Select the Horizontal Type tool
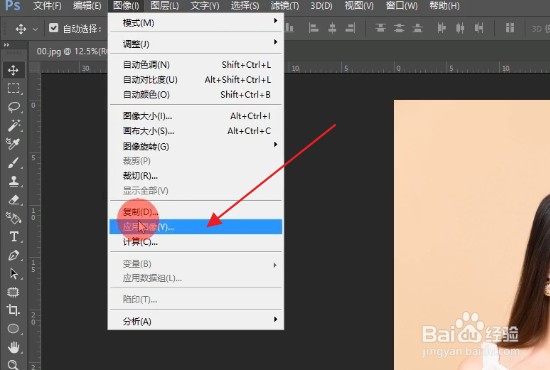550x370 pixels. tap(13, 236)
